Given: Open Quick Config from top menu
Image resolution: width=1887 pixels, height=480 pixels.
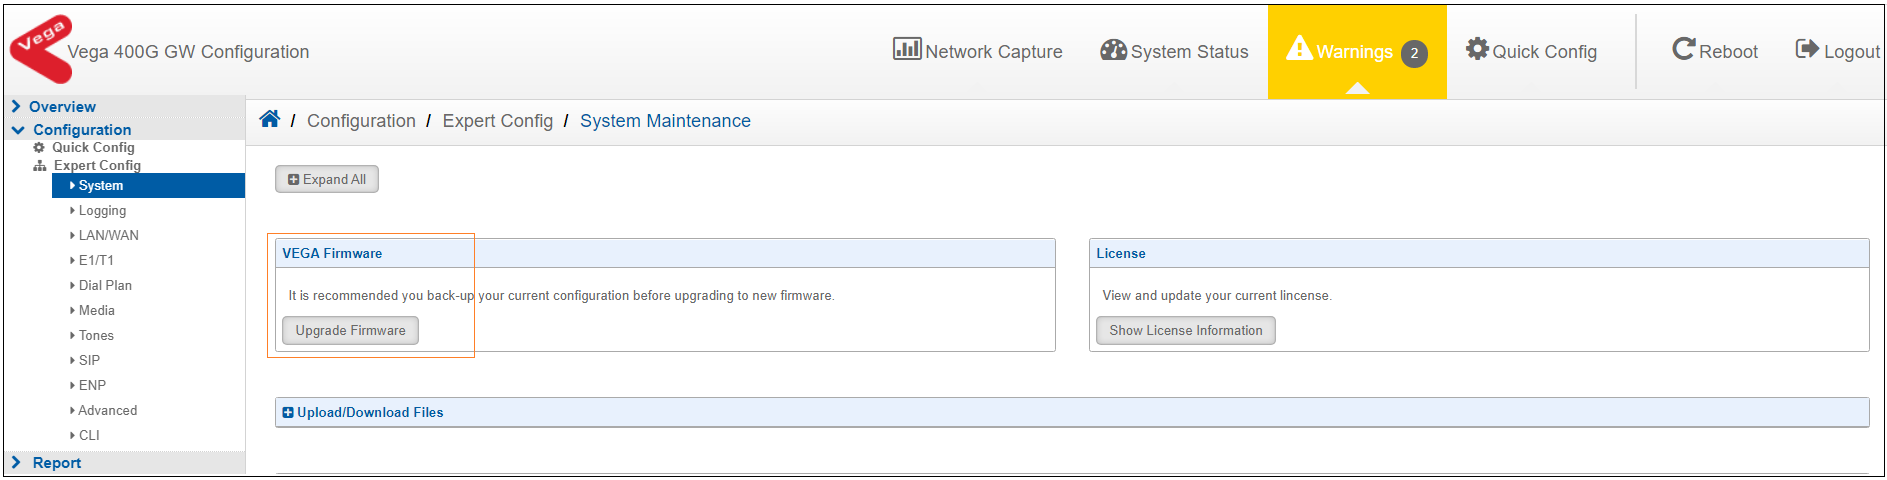Looking at the screenshot, I should 1531,51.
